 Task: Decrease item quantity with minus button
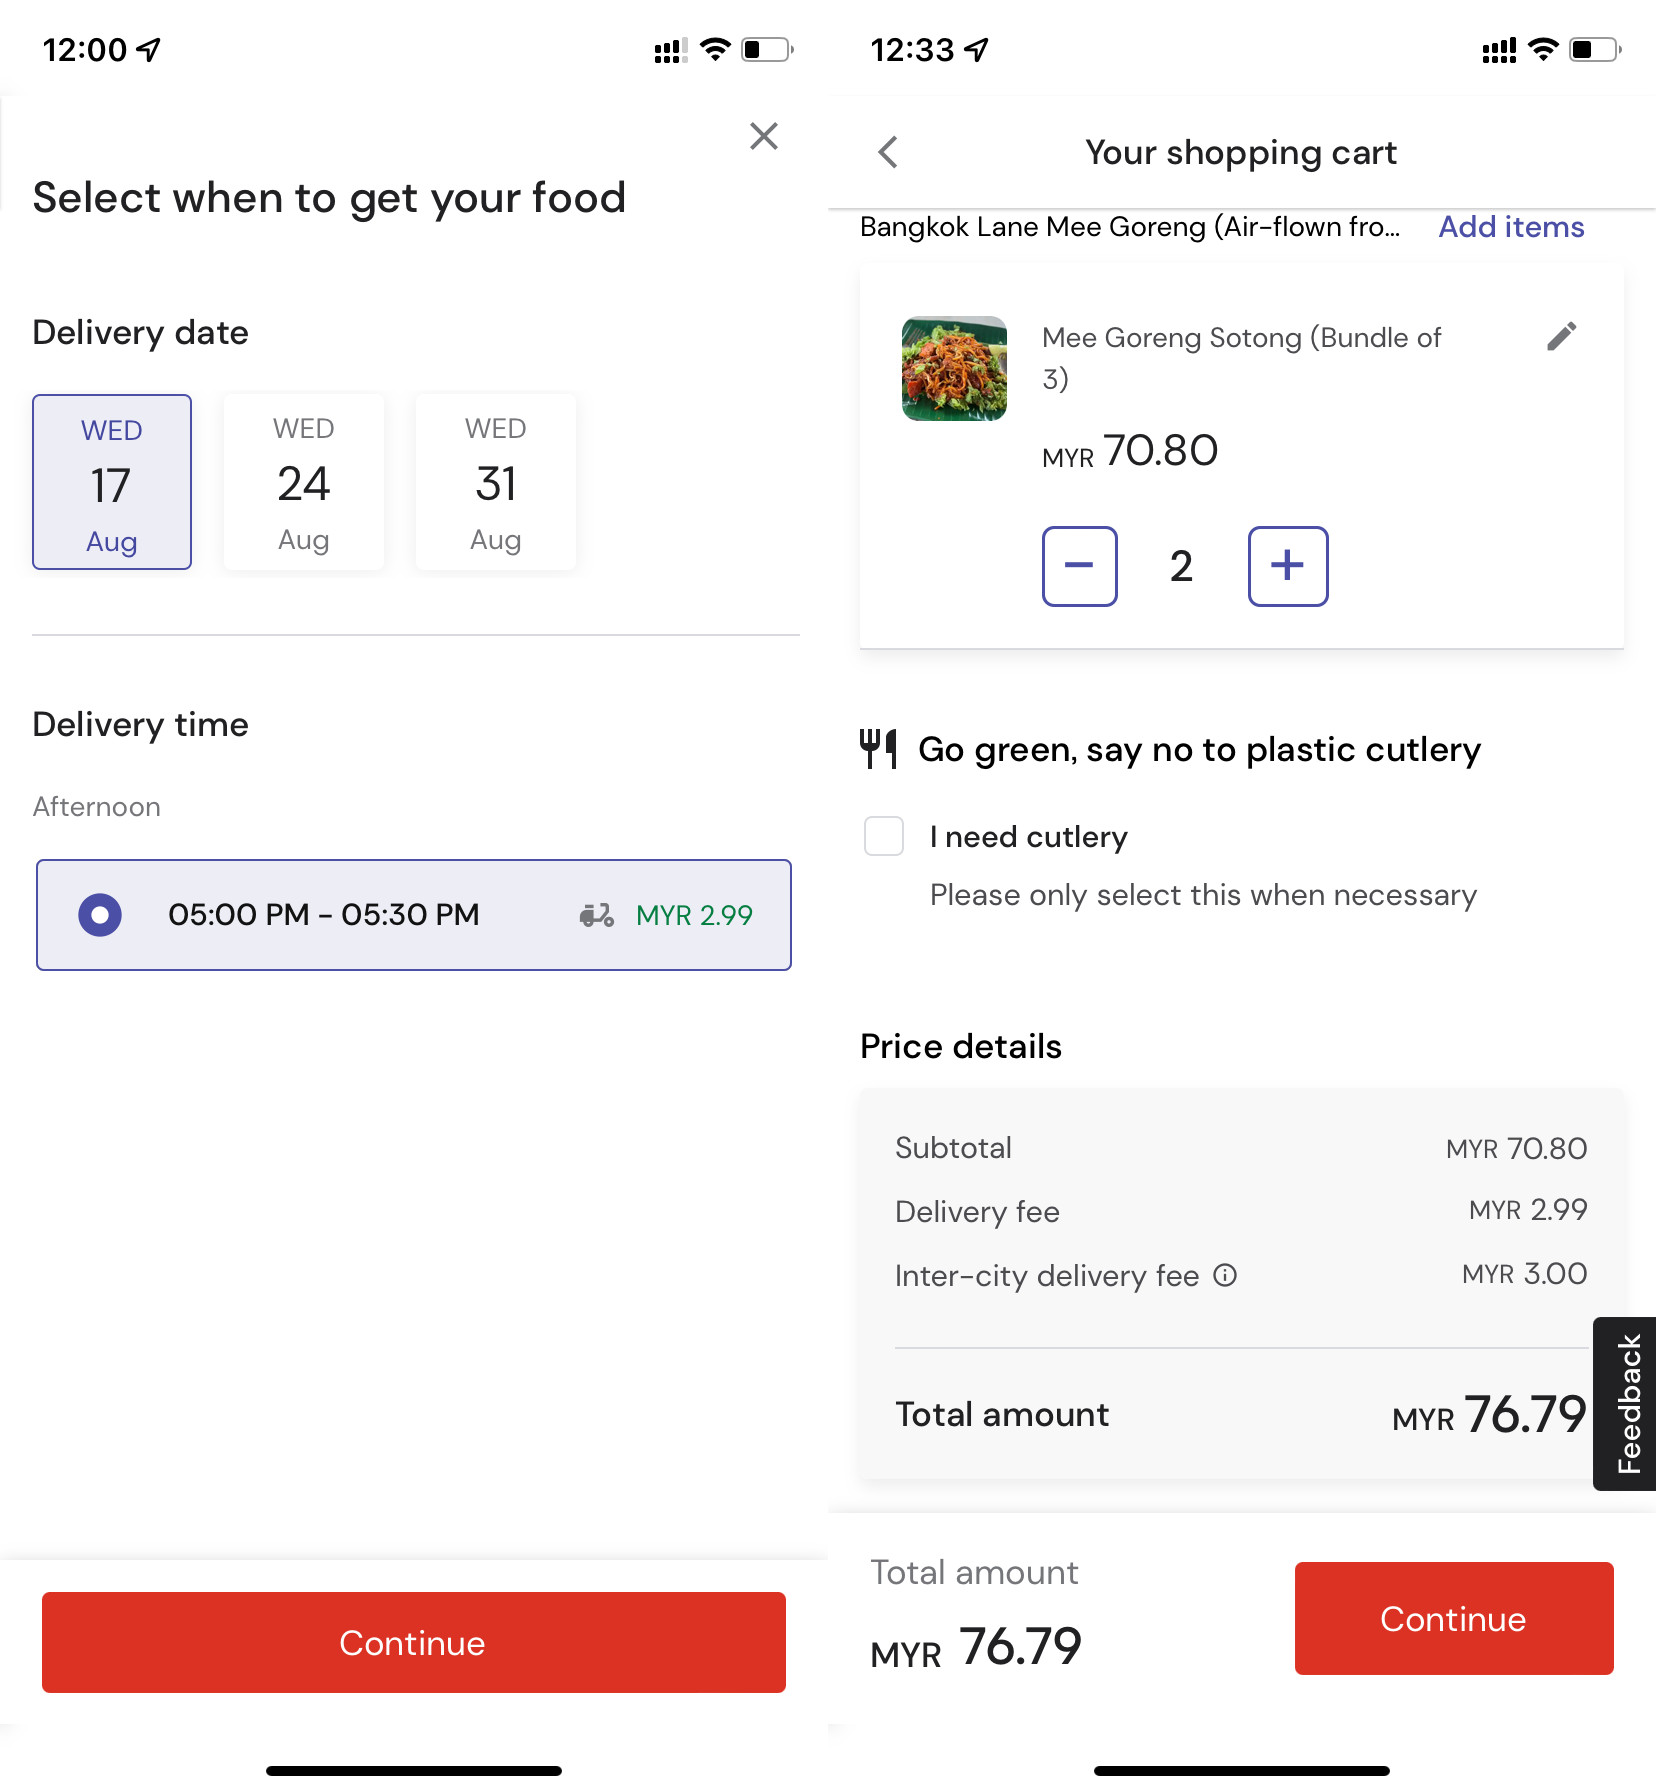[x=1079, y=566]
